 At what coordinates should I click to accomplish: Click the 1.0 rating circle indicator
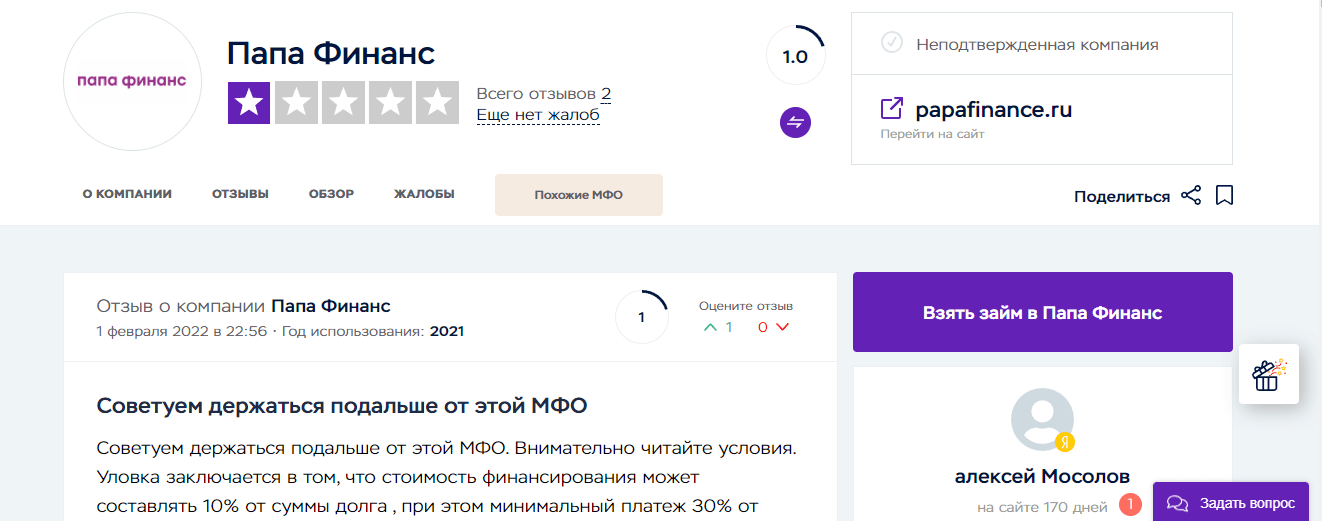tap(795, 56)
